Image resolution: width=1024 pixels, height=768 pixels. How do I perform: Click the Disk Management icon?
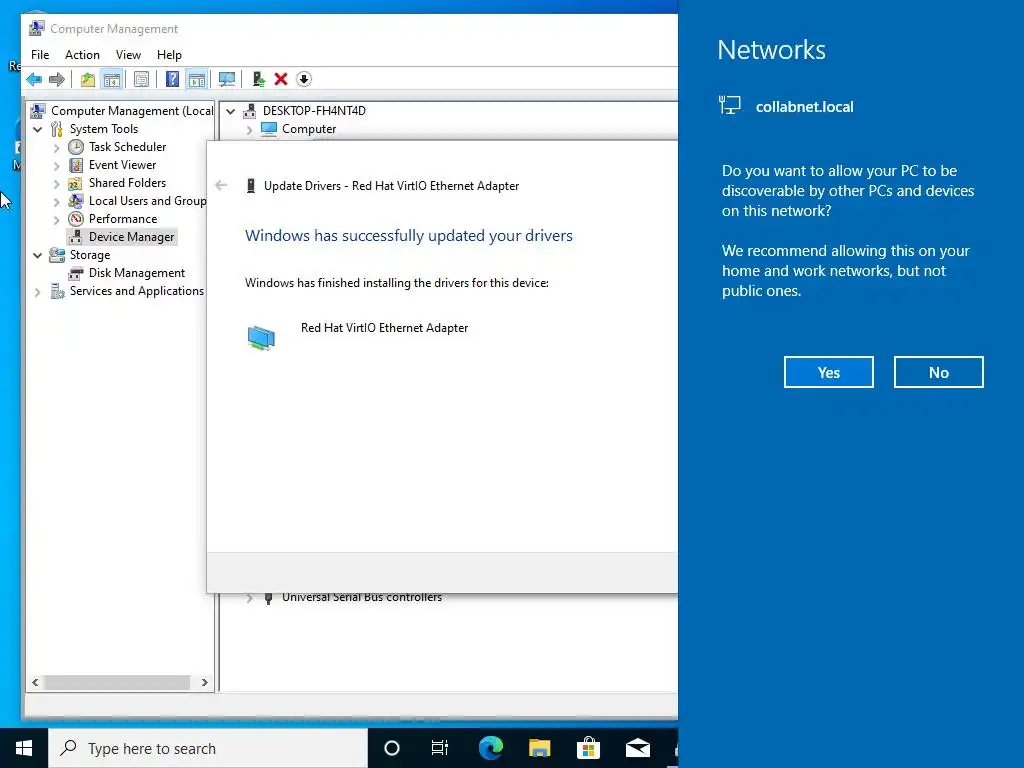(76, 273)
